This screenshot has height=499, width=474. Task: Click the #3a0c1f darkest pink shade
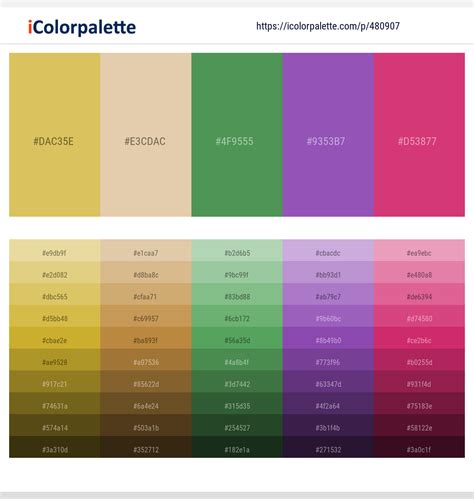click(x=419, y=447)
